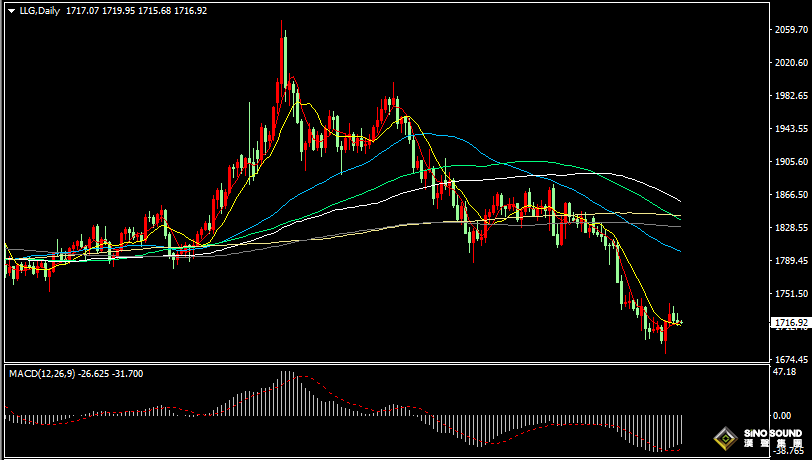
Task: Click the OHLC values 1717.07 1719.95 1715.68 1716.92
Action: (137, 11)
